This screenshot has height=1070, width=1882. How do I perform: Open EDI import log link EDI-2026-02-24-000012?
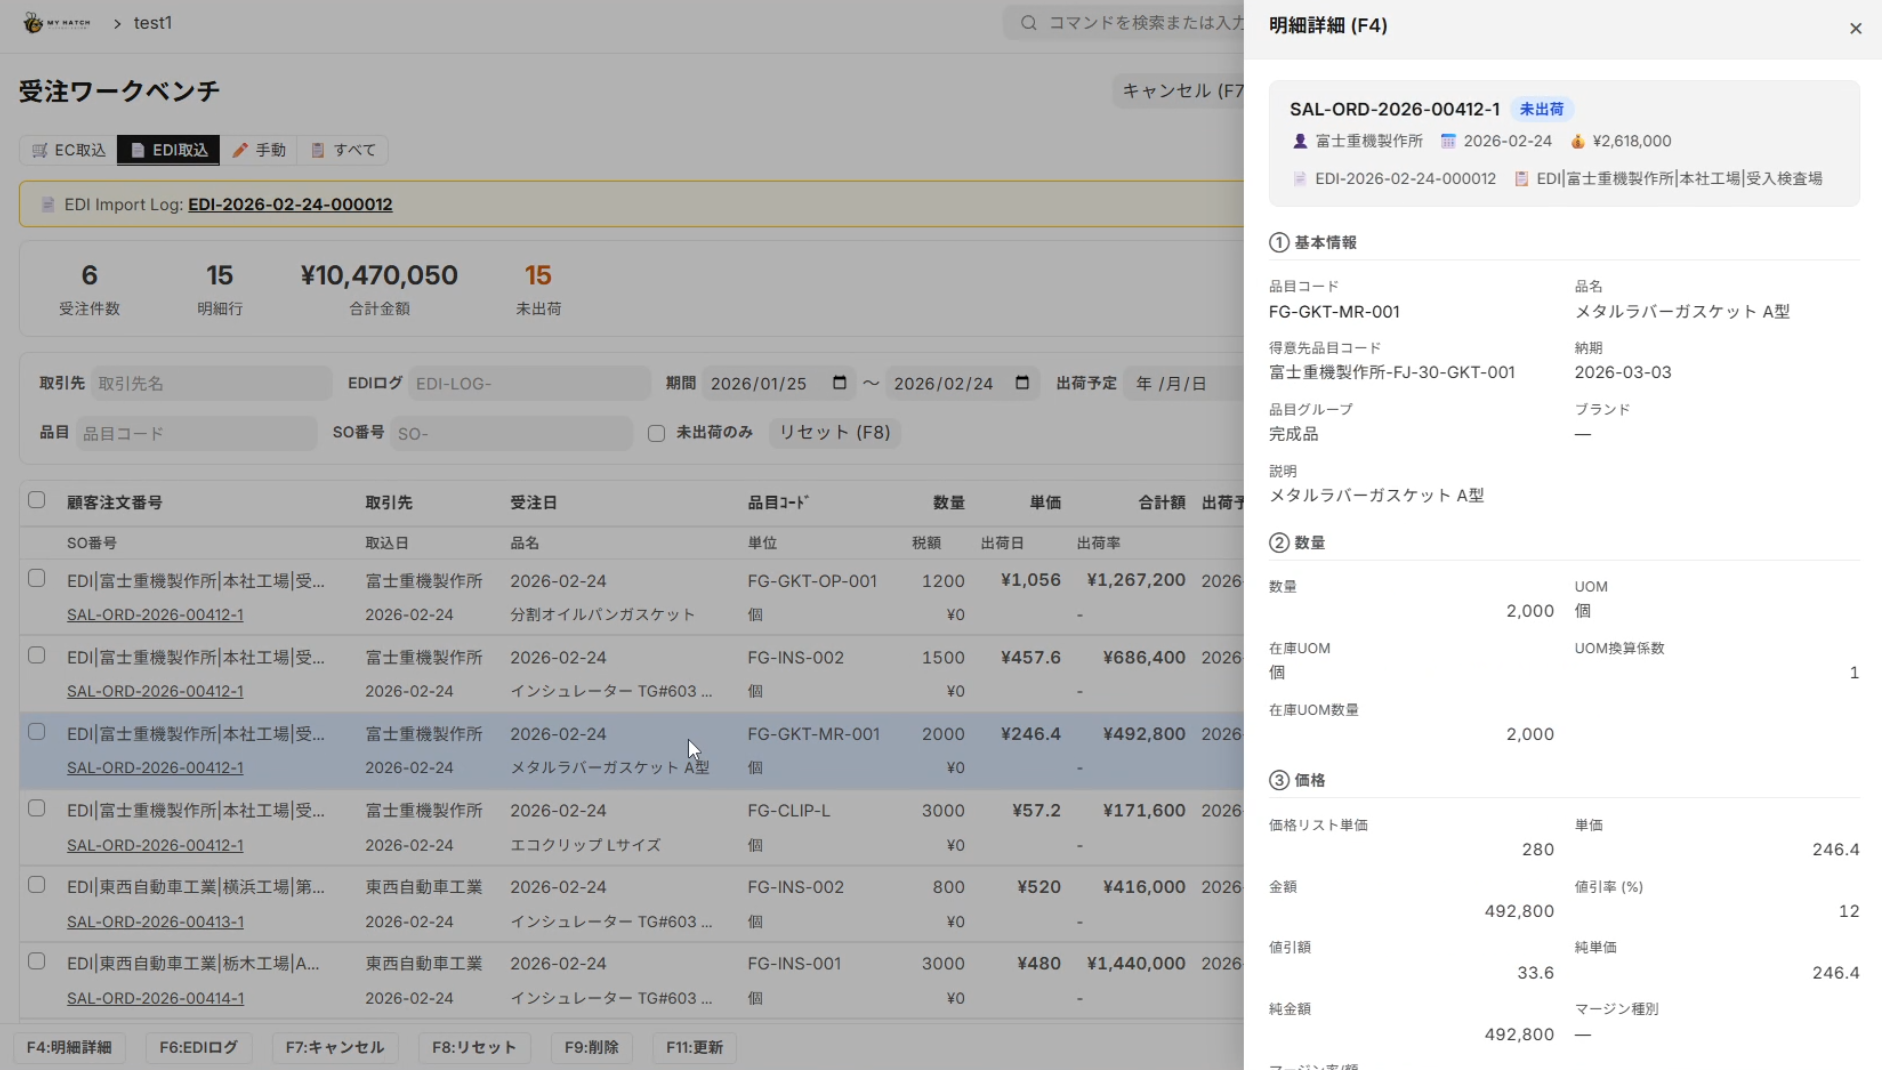pyautogui.click(x=290, y=204)
